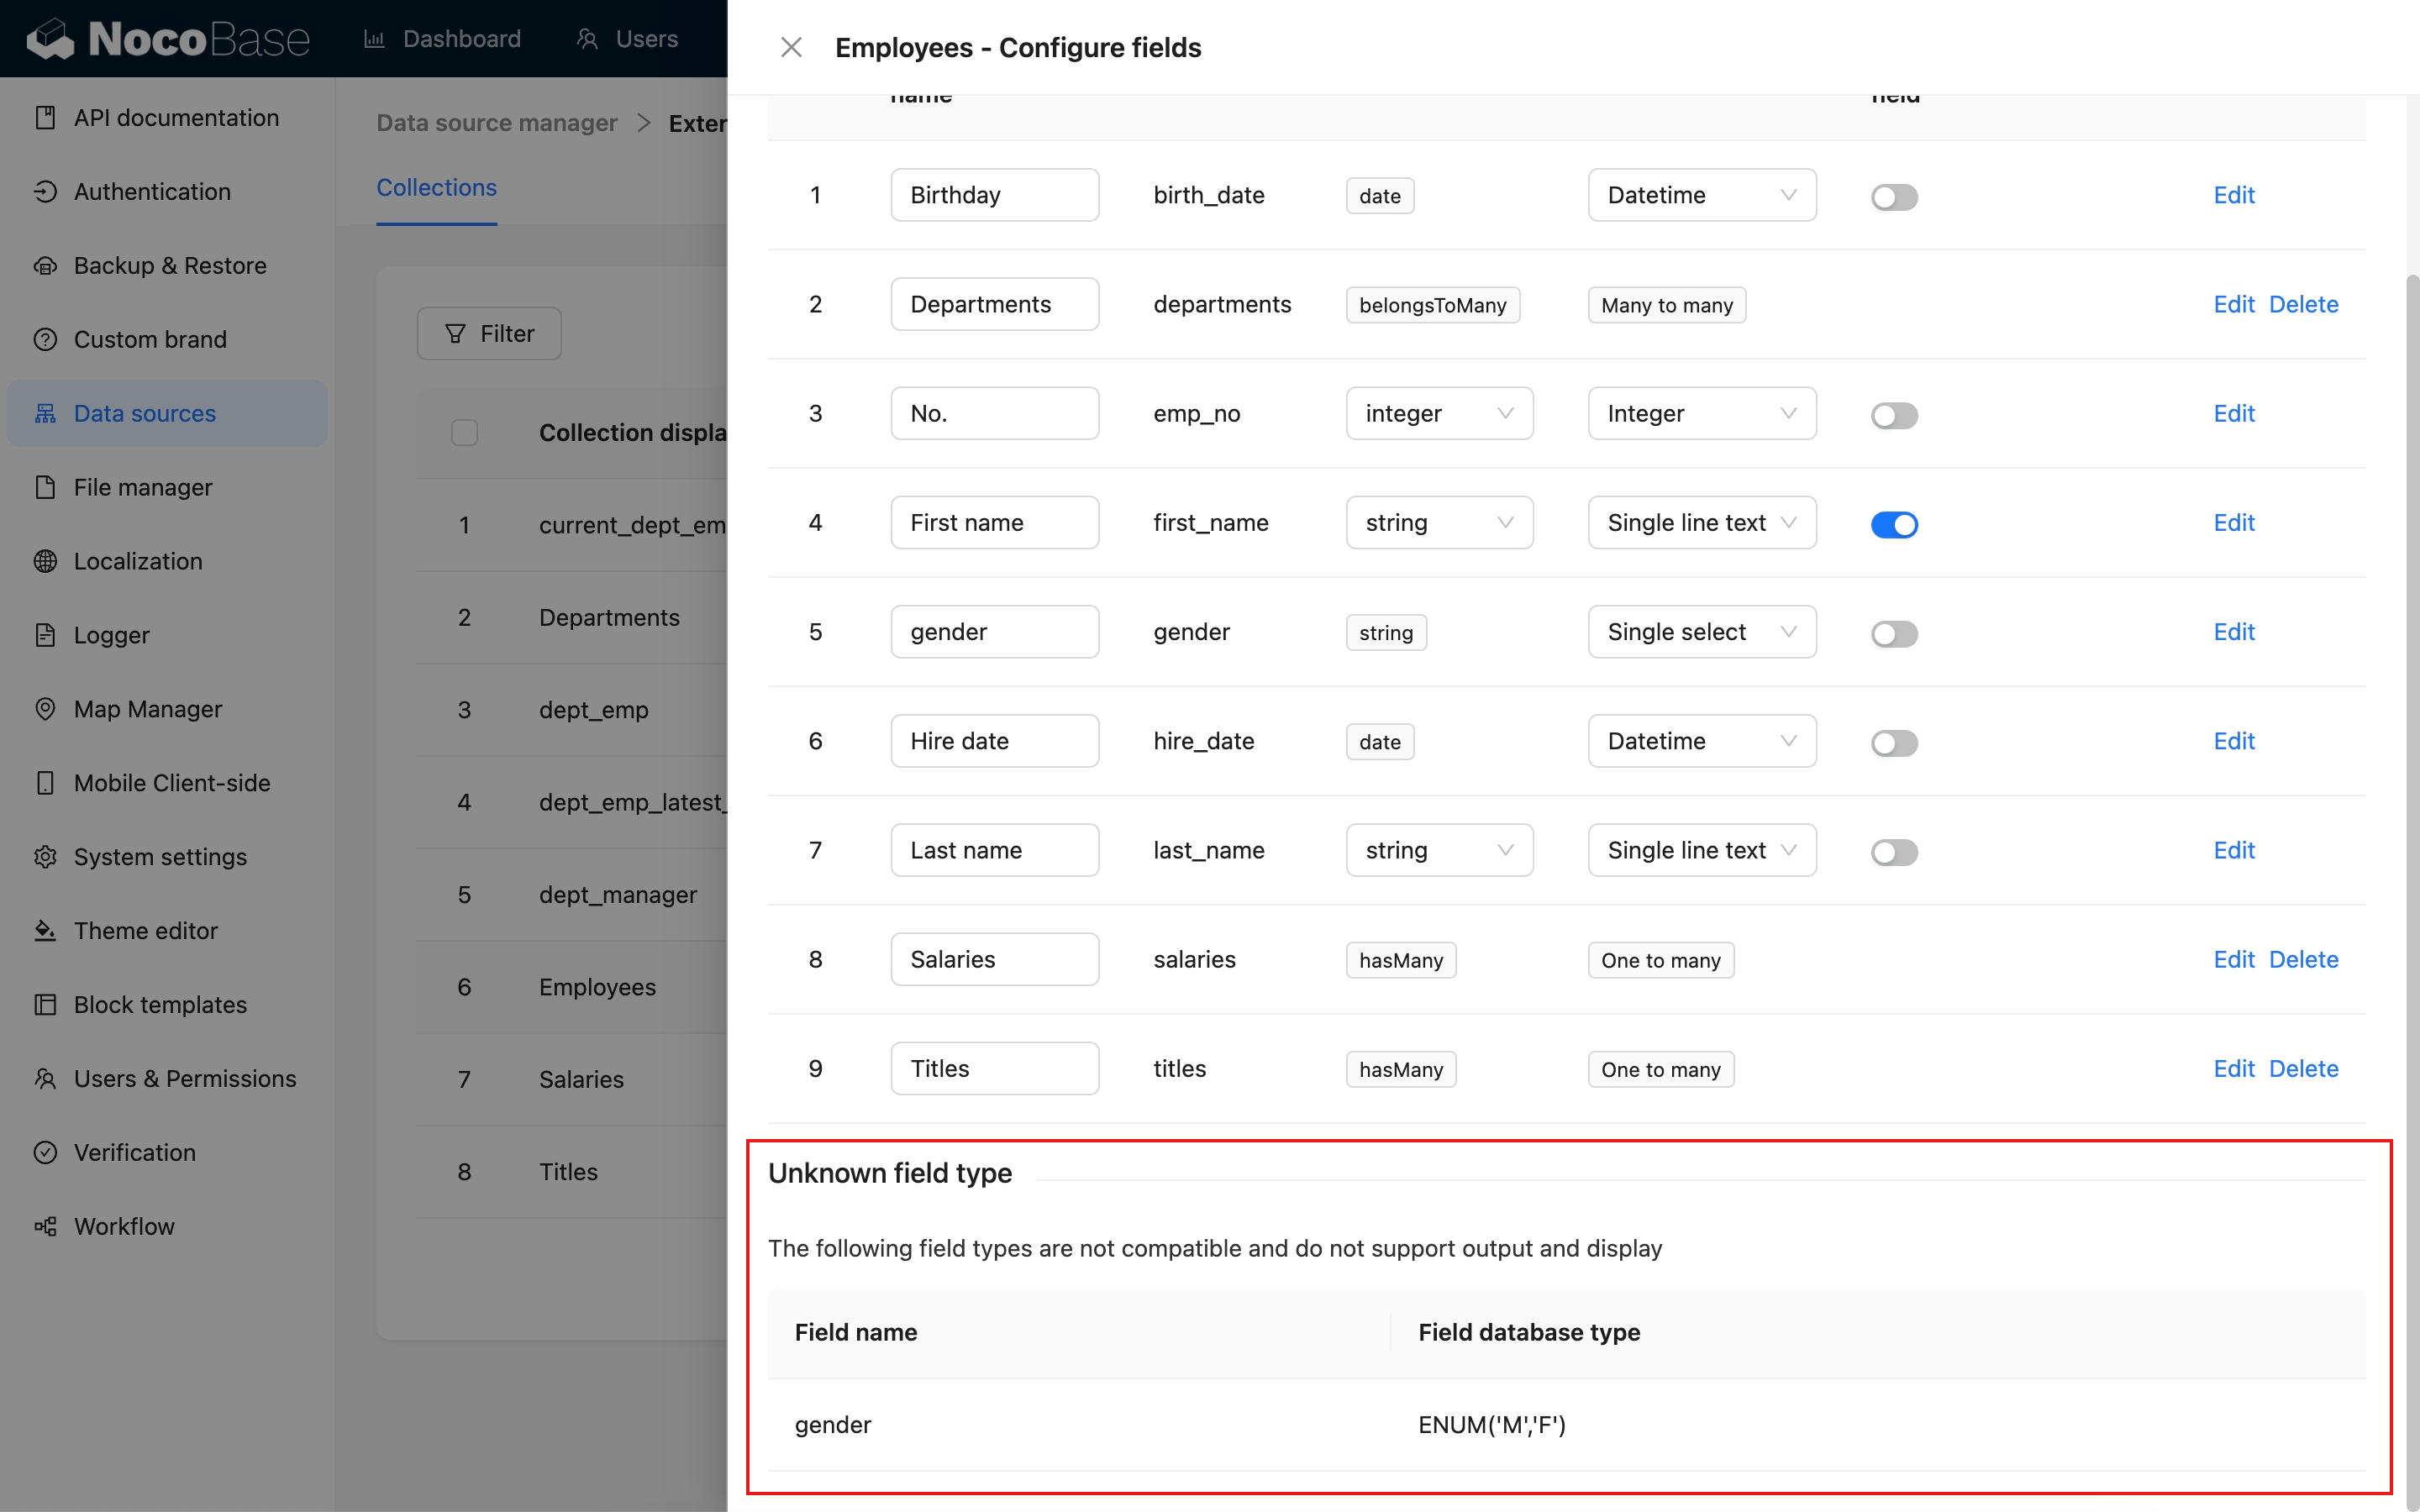The image size is (2420, 1512).
Task: Click the Workflow icon
Action: [45, 1227]
